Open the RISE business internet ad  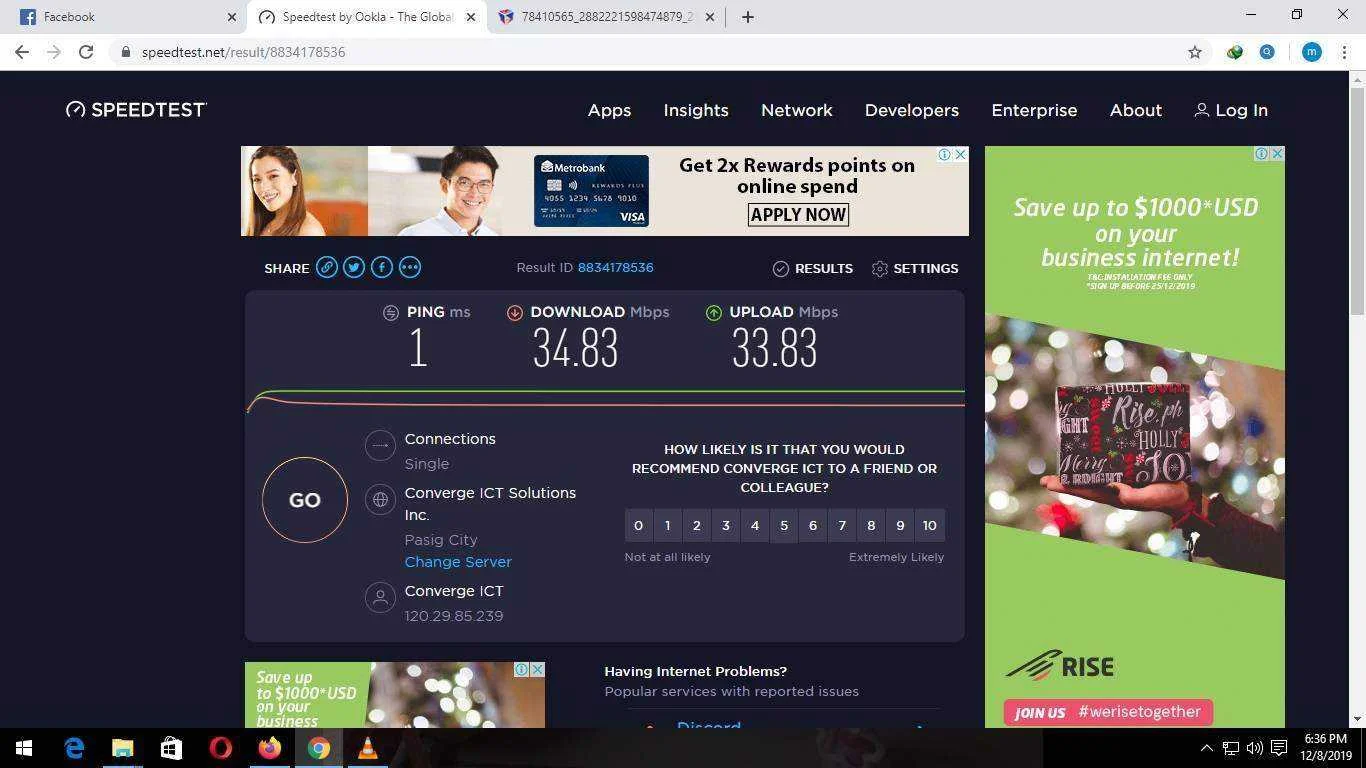[x=1135, y=437]
